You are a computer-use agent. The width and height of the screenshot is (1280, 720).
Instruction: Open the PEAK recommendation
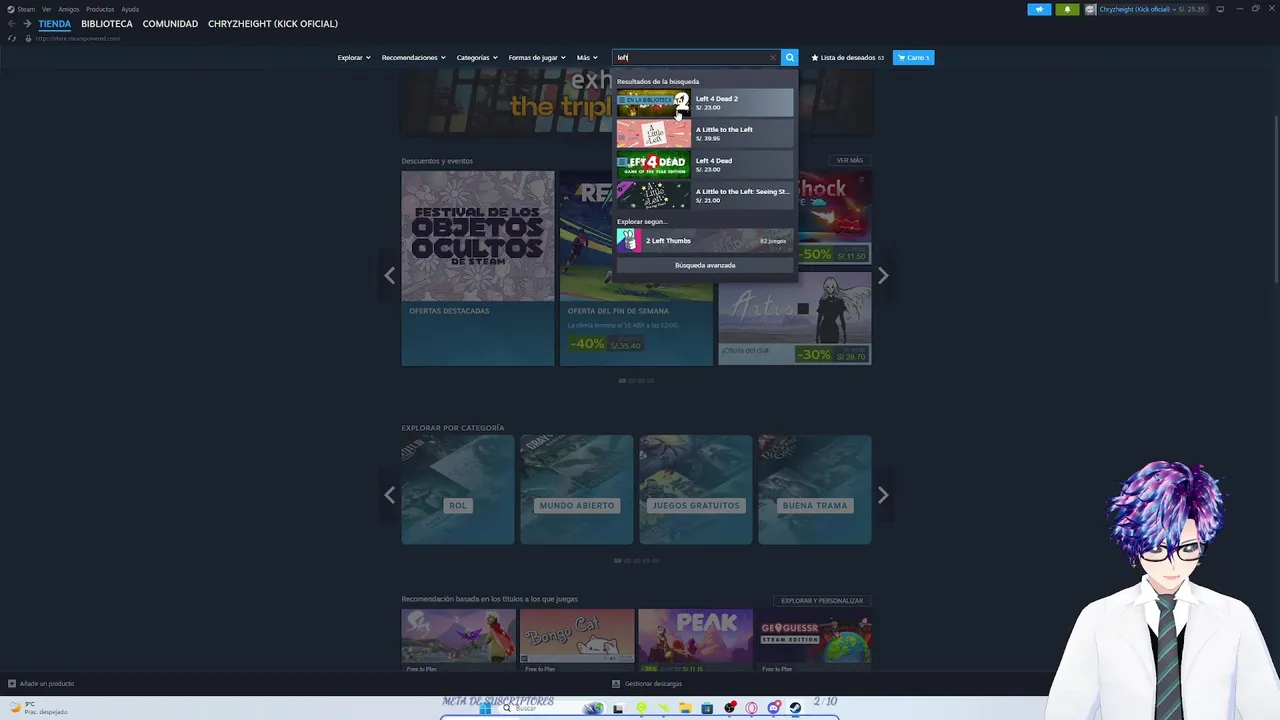pyautogui.click(x=696, y=640)
